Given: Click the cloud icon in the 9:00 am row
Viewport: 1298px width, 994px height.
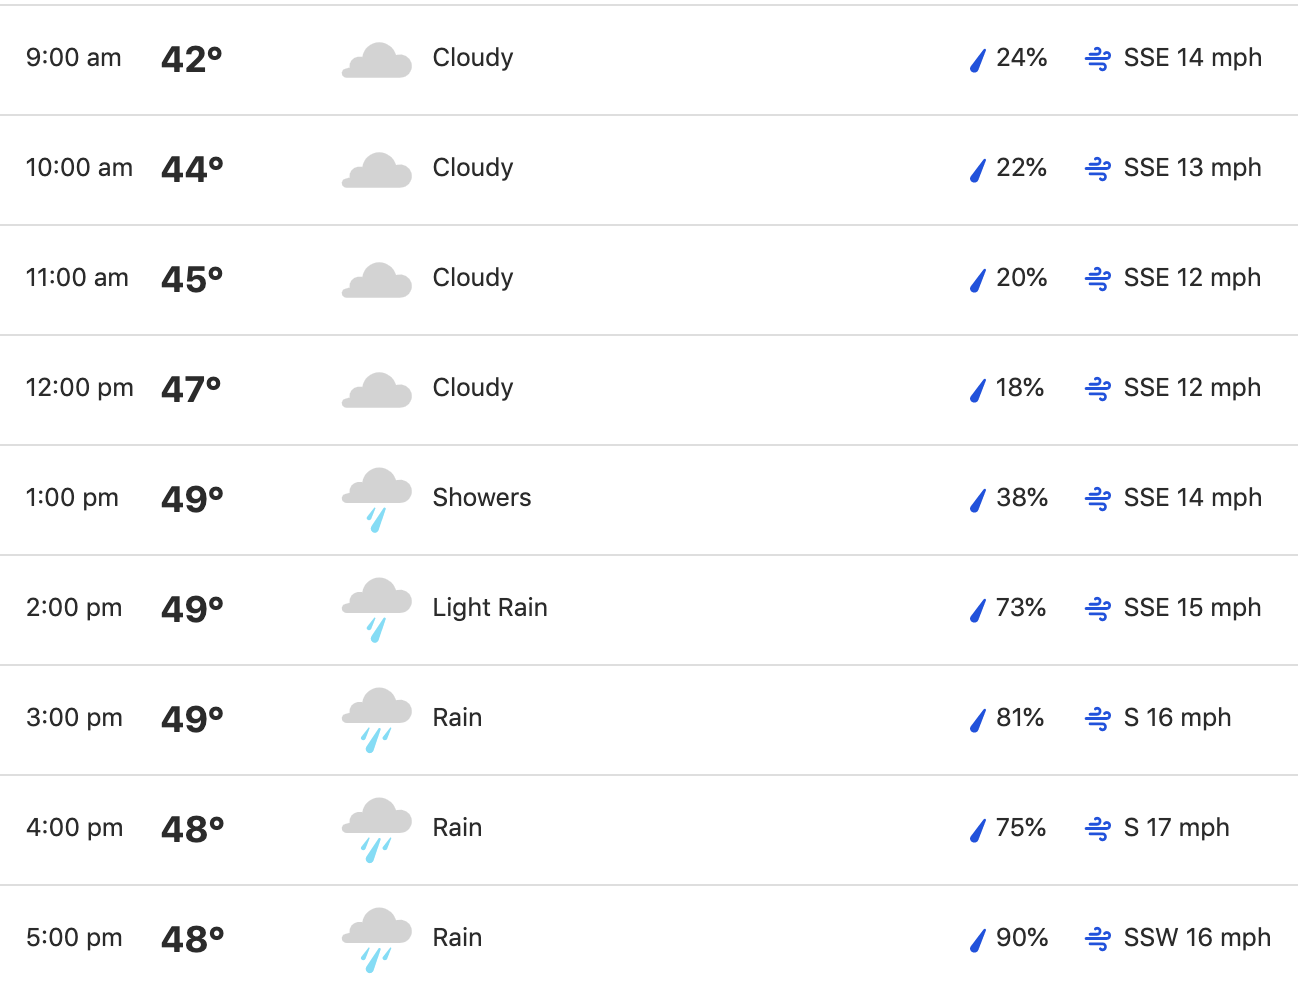Looking at the screenshot, I should pyautogui.click(x=376, y=61).
